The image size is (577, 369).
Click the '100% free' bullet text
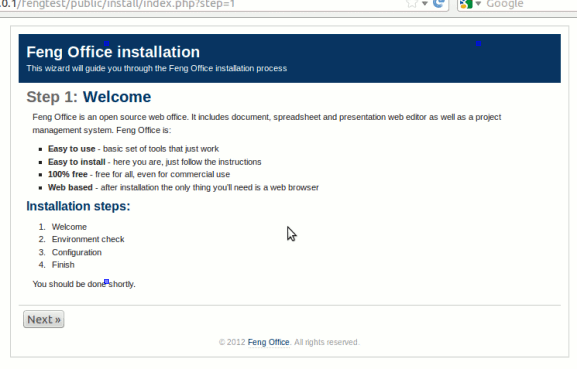(68, 174)
